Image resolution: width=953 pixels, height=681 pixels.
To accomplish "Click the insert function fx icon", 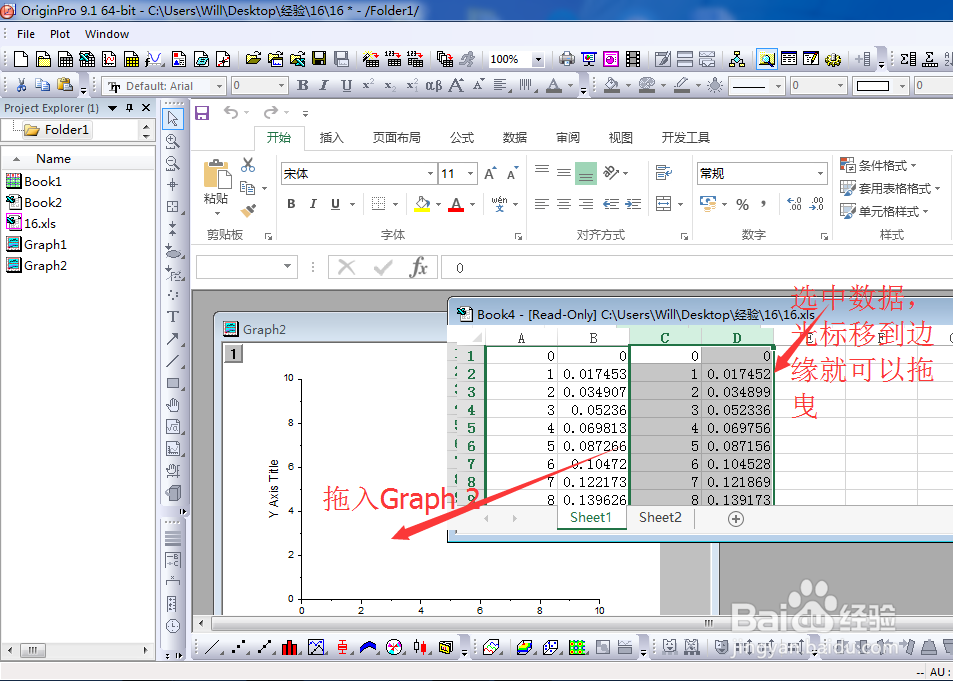I will click(419, 267).
